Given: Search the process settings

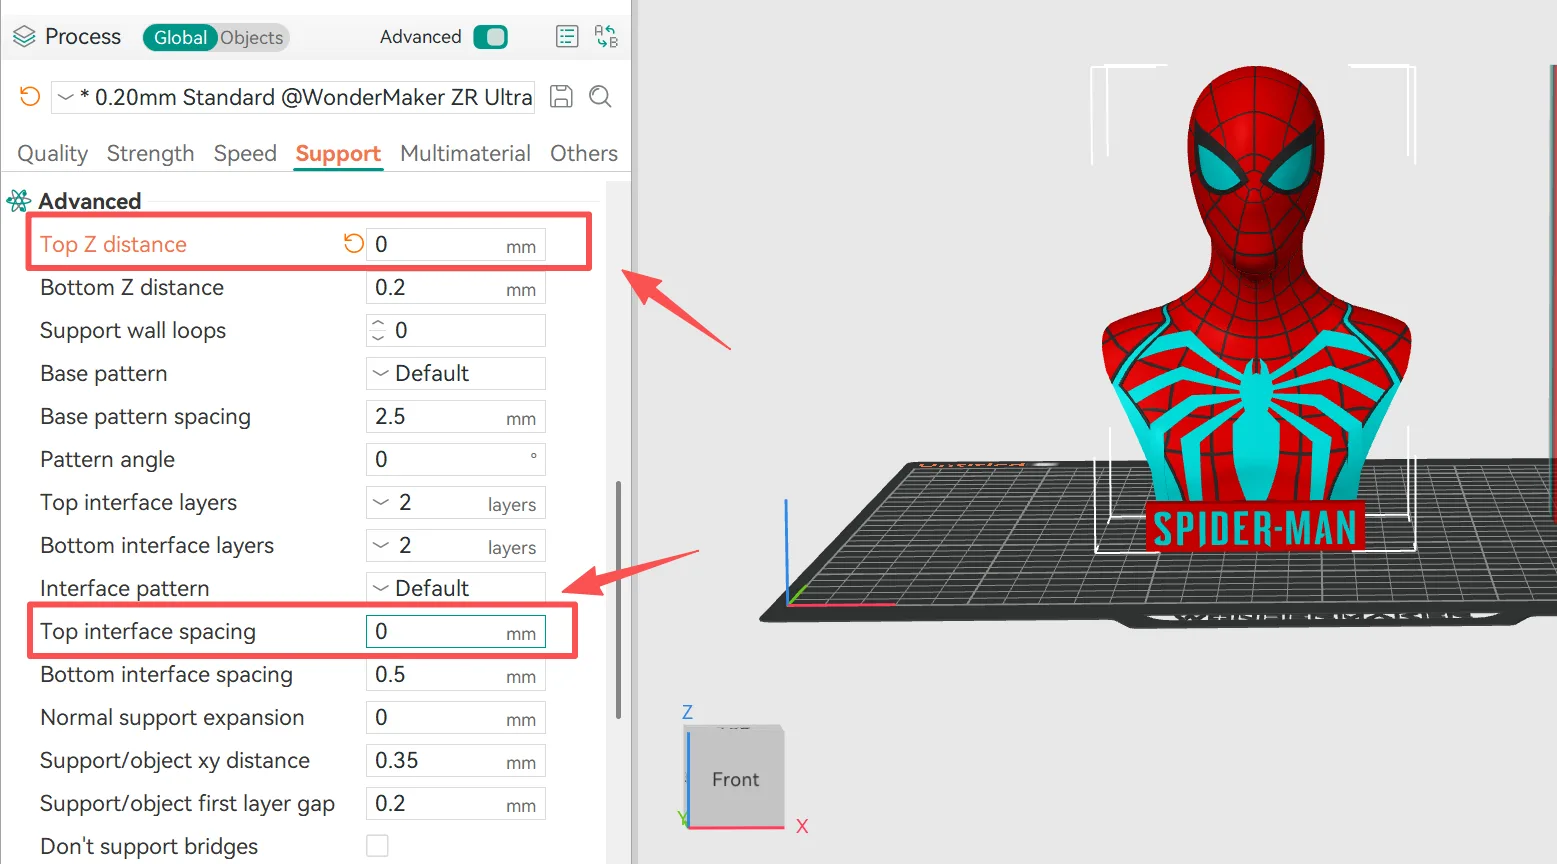Looking at the screenshot, I should click(x=600, y=97).
